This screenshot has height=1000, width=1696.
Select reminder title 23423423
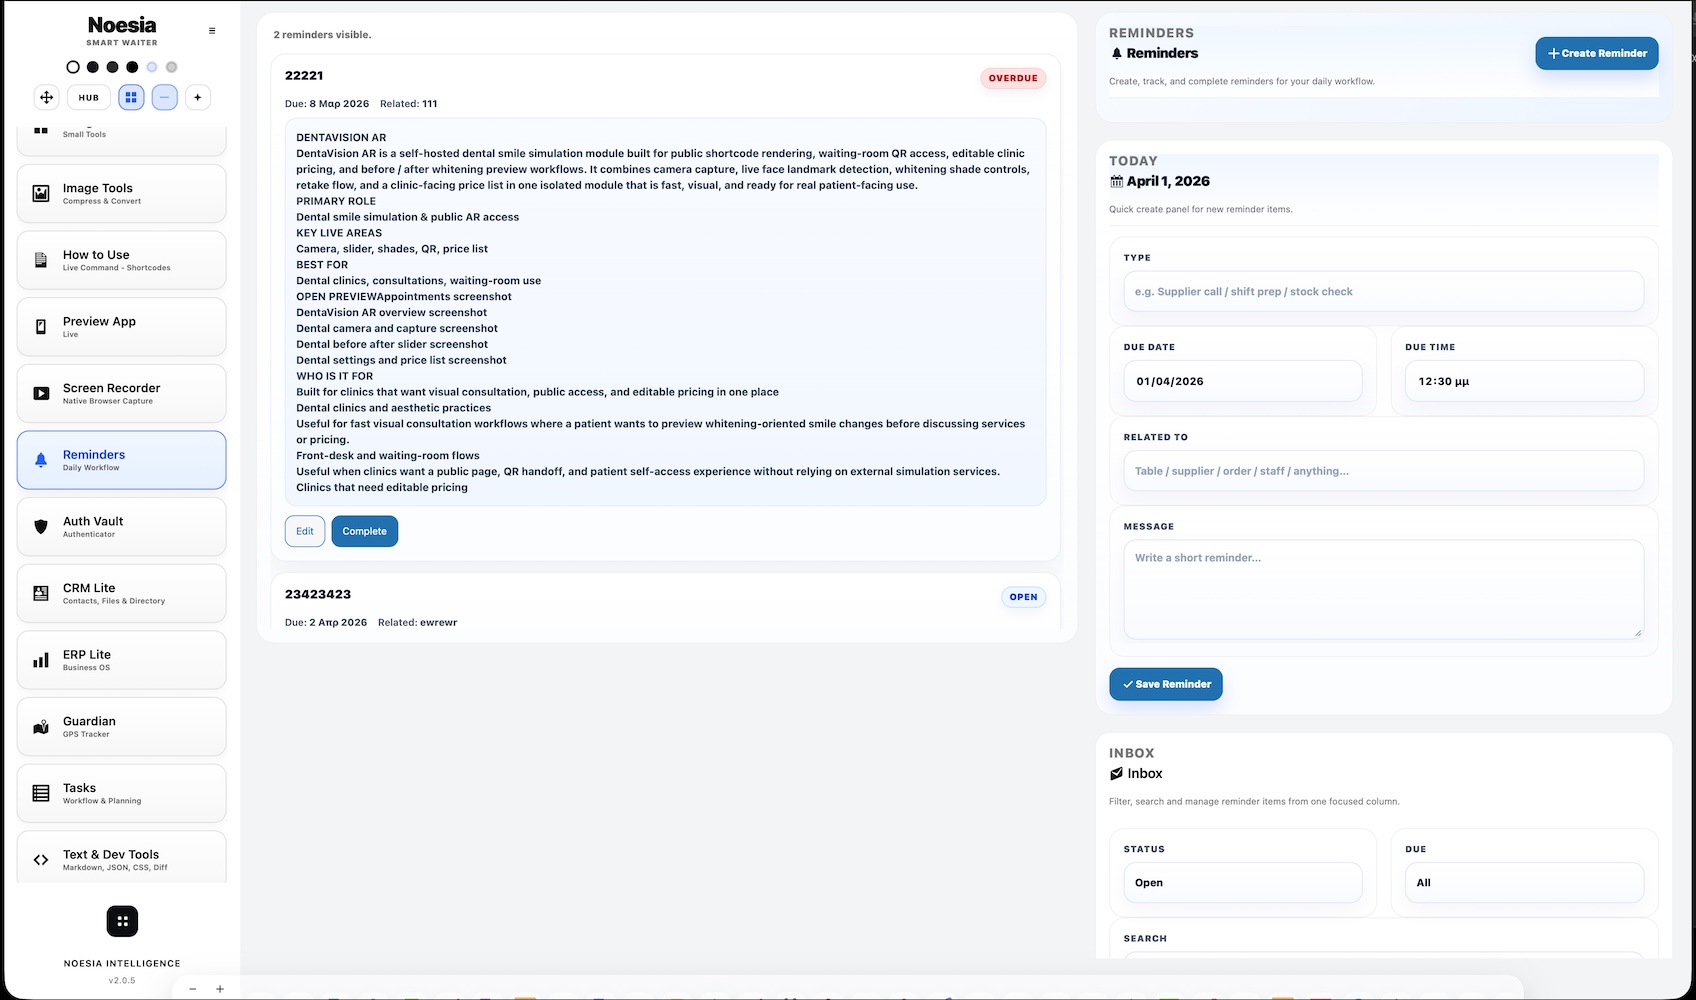(318, 594)
